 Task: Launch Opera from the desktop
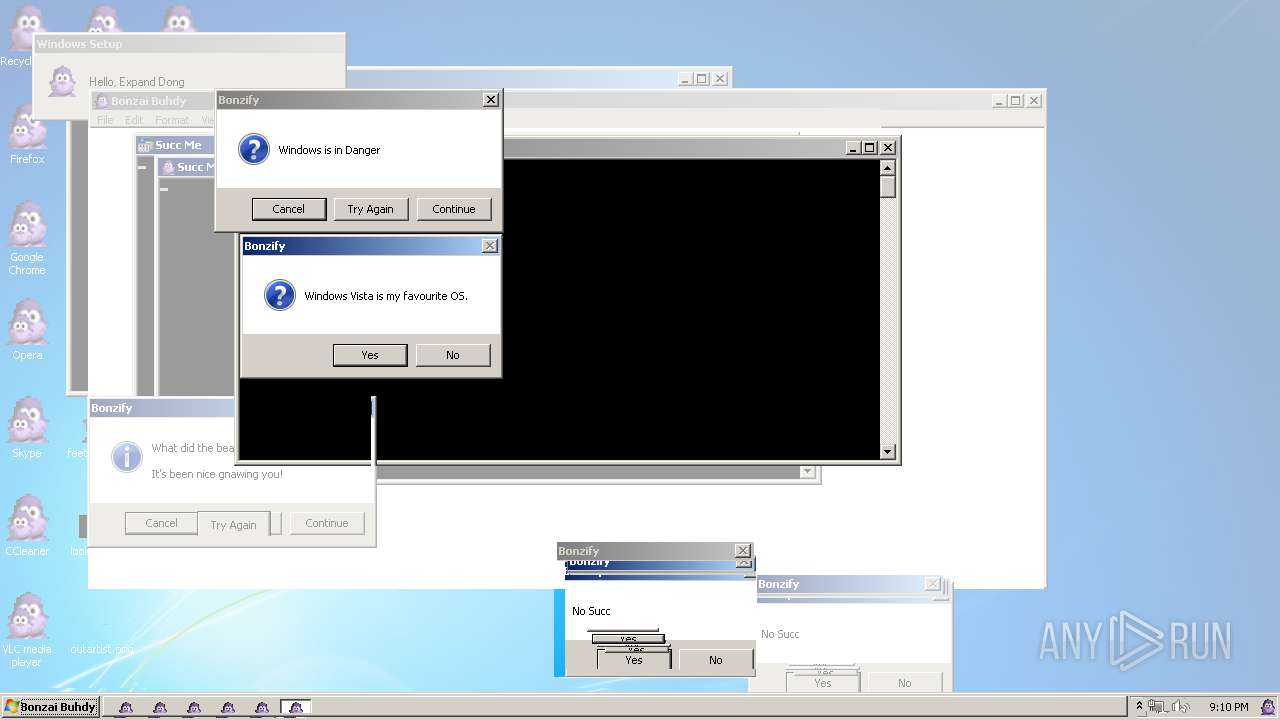(x=27, y=331)
